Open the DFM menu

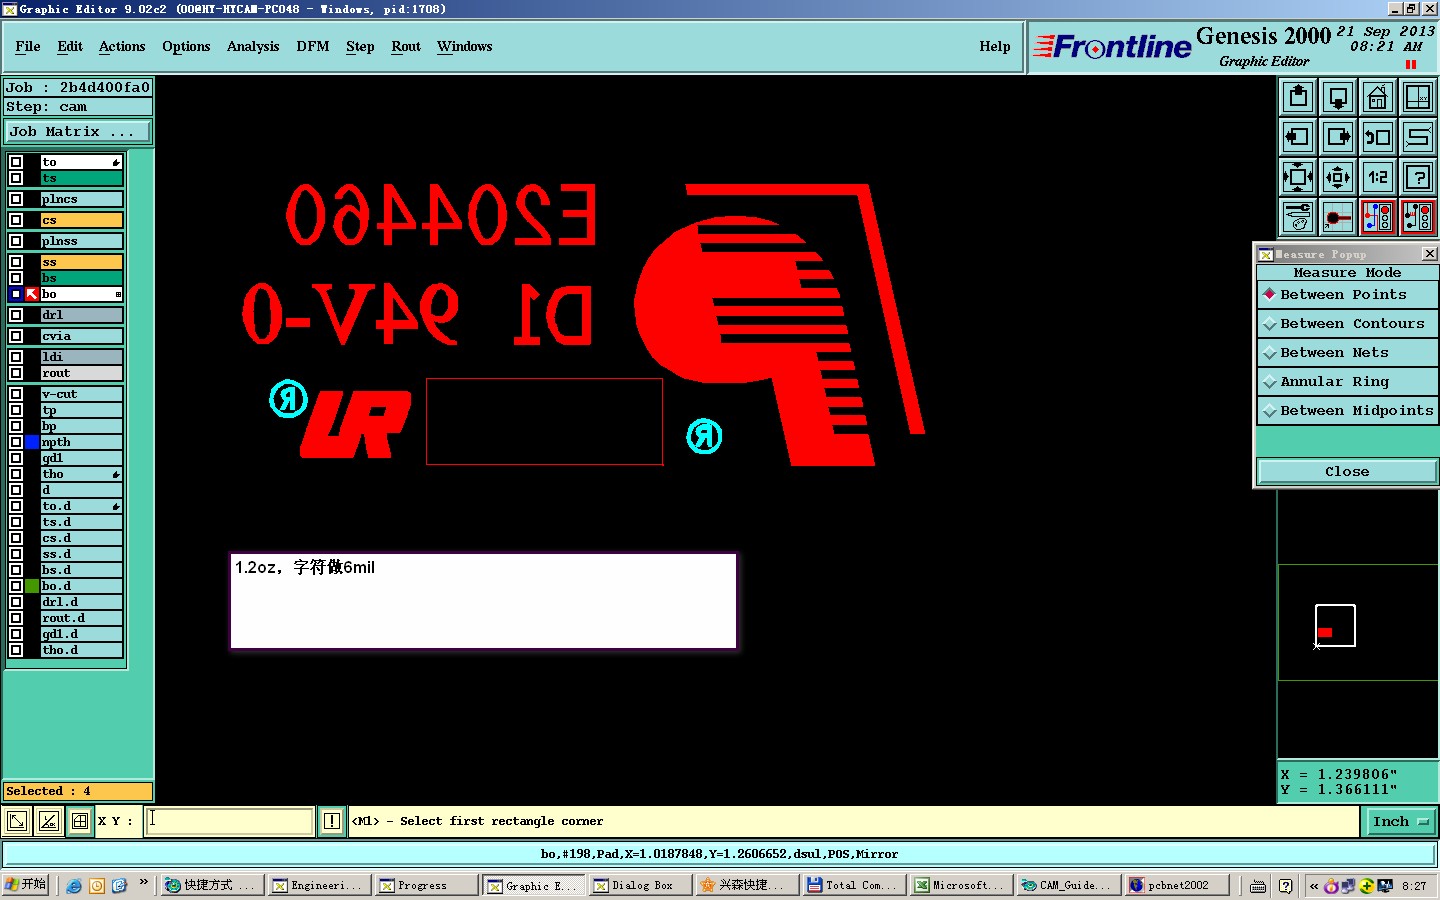coord(313,46)
